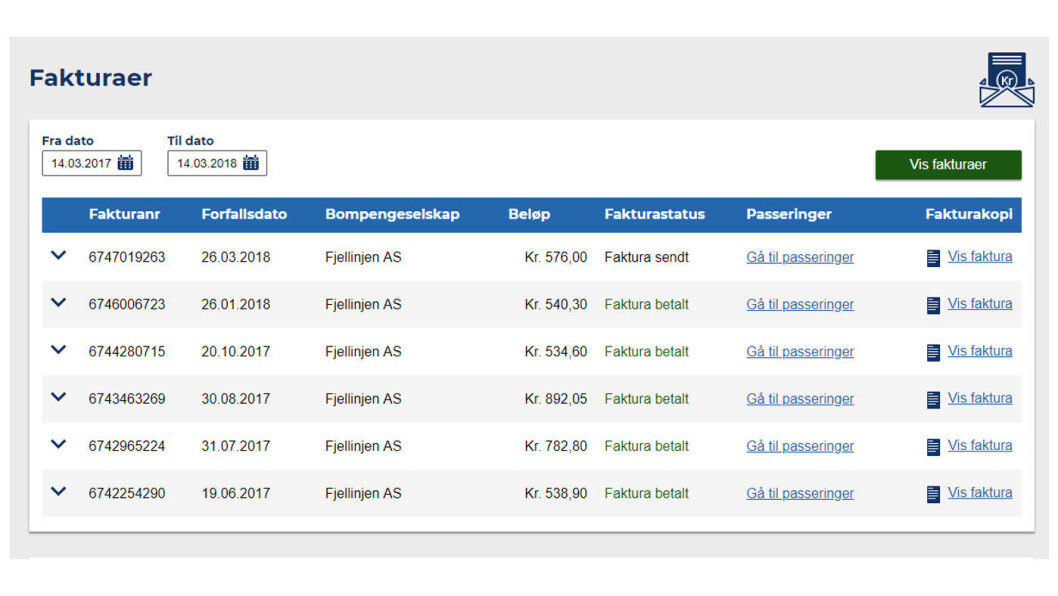Viewport: 1058px width, 596px height.
Task: Select due date 30.08.2017
Action: [x=235, y=399]
